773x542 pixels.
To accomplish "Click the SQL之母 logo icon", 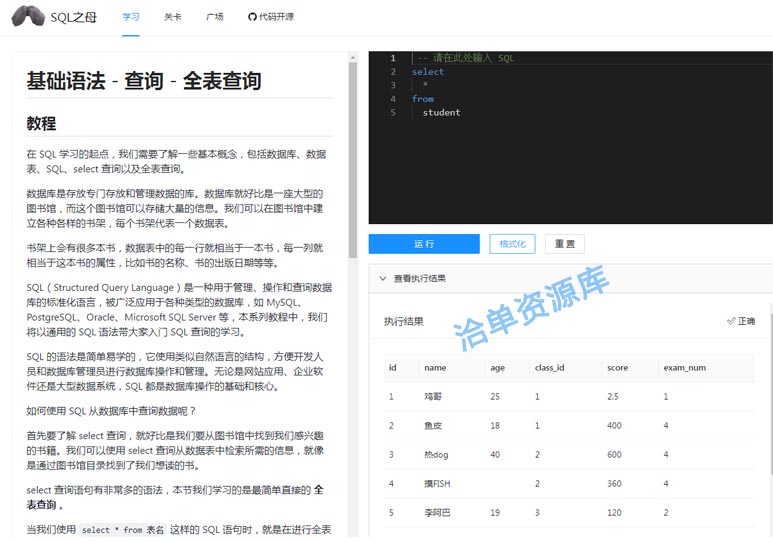I will (28, 16).
